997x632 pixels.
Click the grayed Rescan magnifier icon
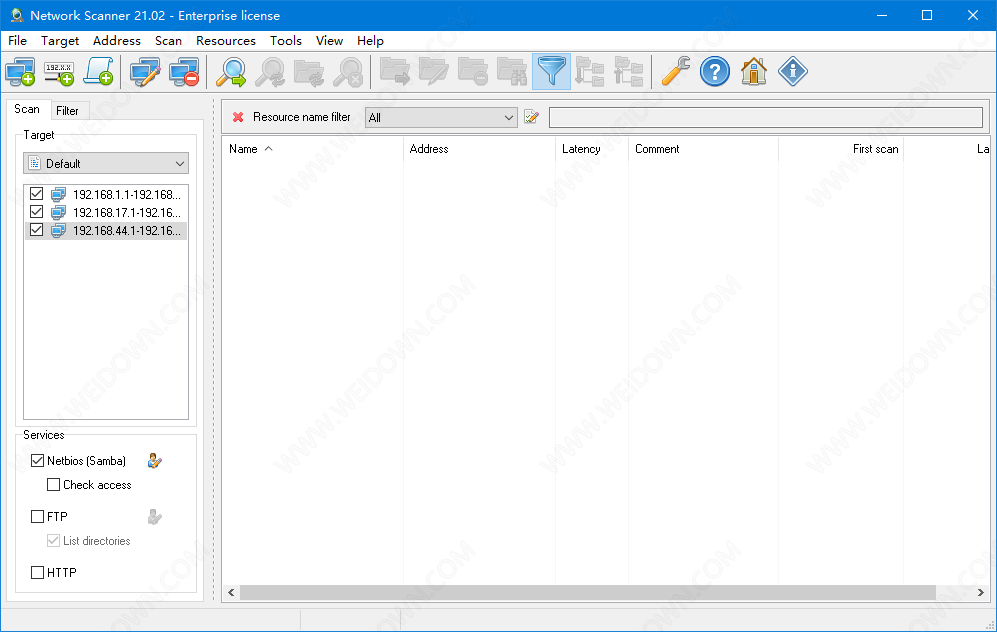click(x=270, y=71)
